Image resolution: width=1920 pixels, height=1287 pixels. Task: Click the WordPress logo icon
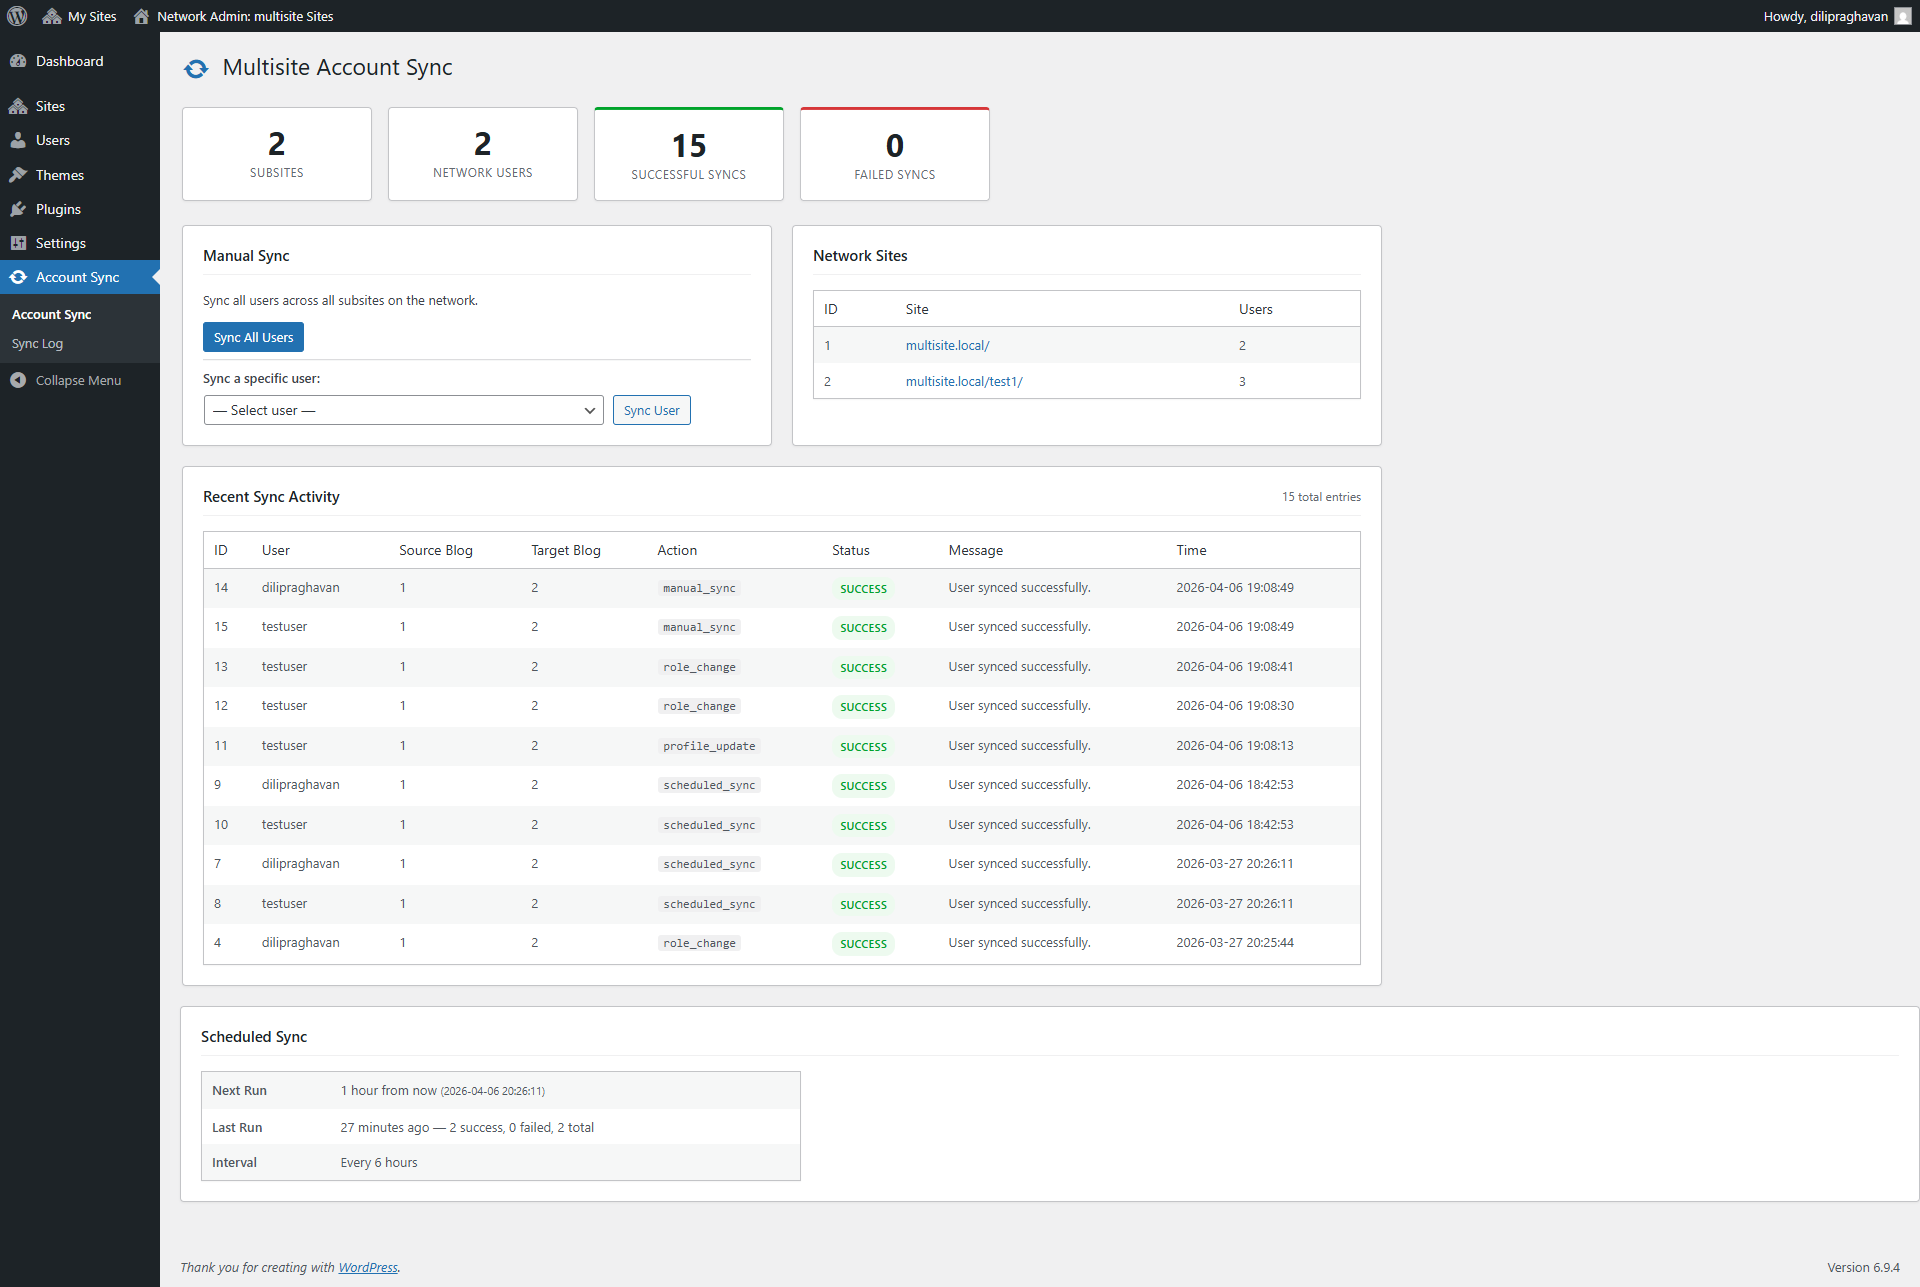click(x=17, y=16)
